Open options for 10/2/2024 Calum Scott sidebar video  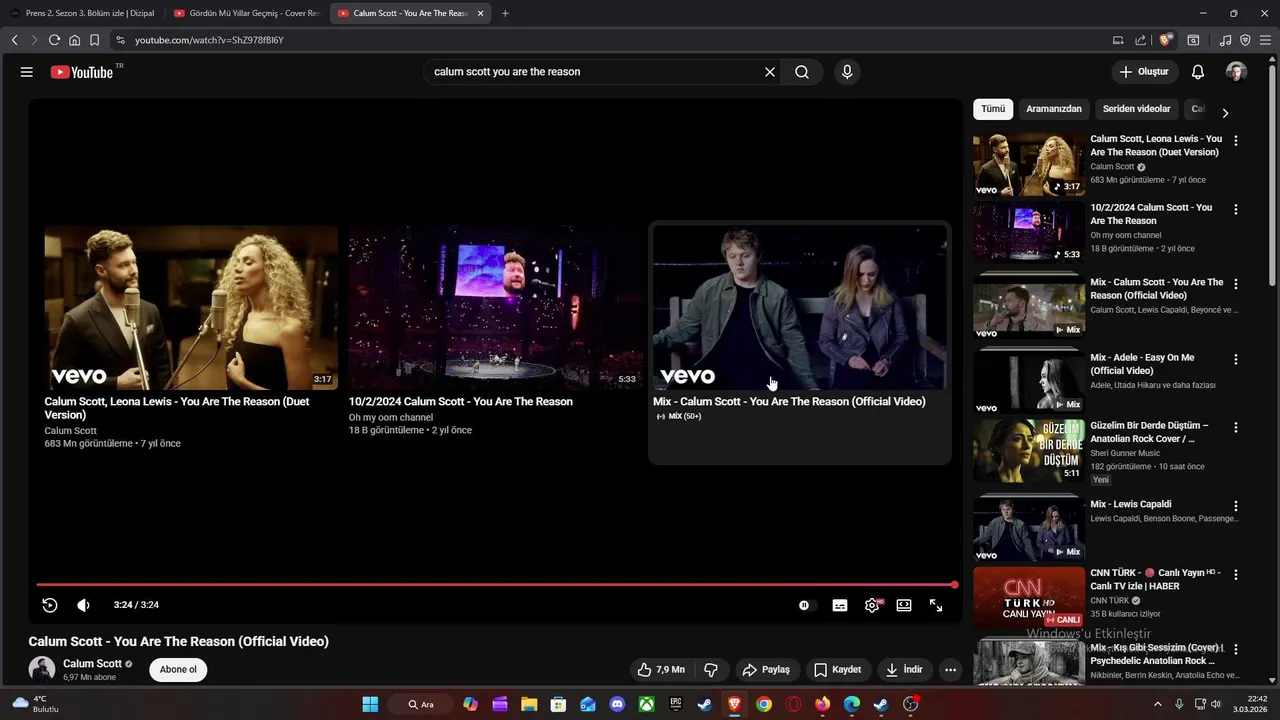coord(1236,210)
